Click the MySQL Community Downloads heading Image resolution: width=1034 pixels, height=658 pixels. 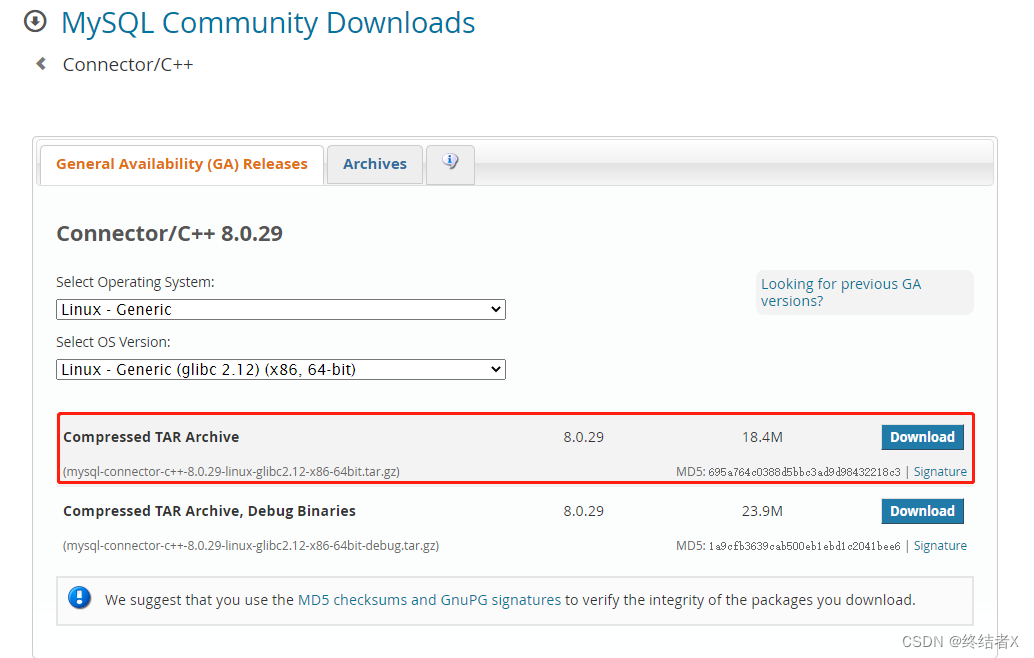268,22
